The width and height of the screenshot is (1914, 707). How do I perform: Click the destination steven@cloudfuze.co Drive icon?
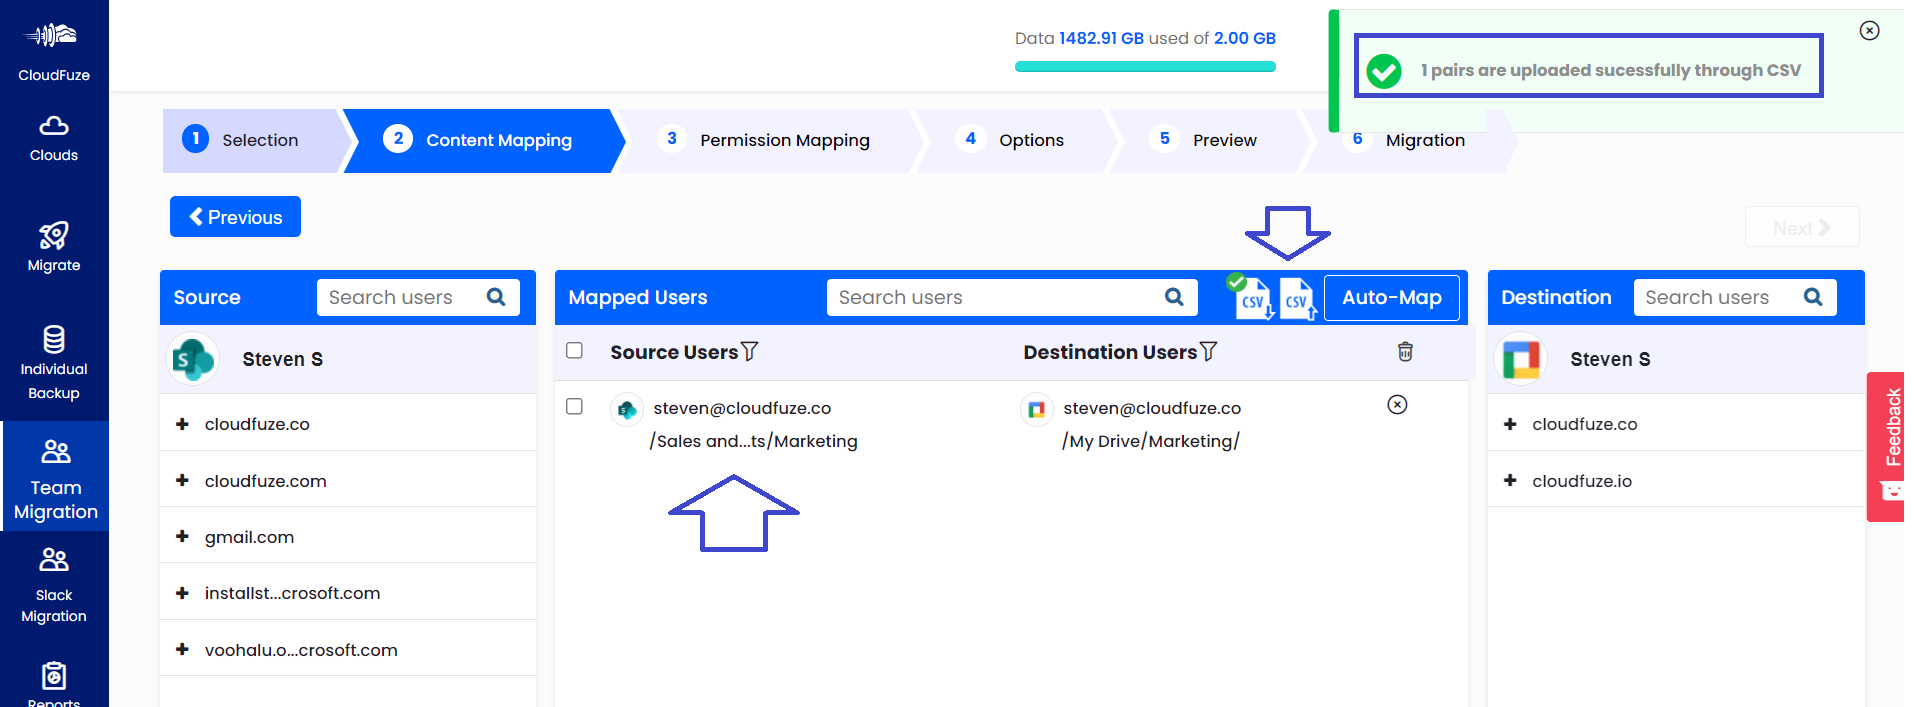1036,409
